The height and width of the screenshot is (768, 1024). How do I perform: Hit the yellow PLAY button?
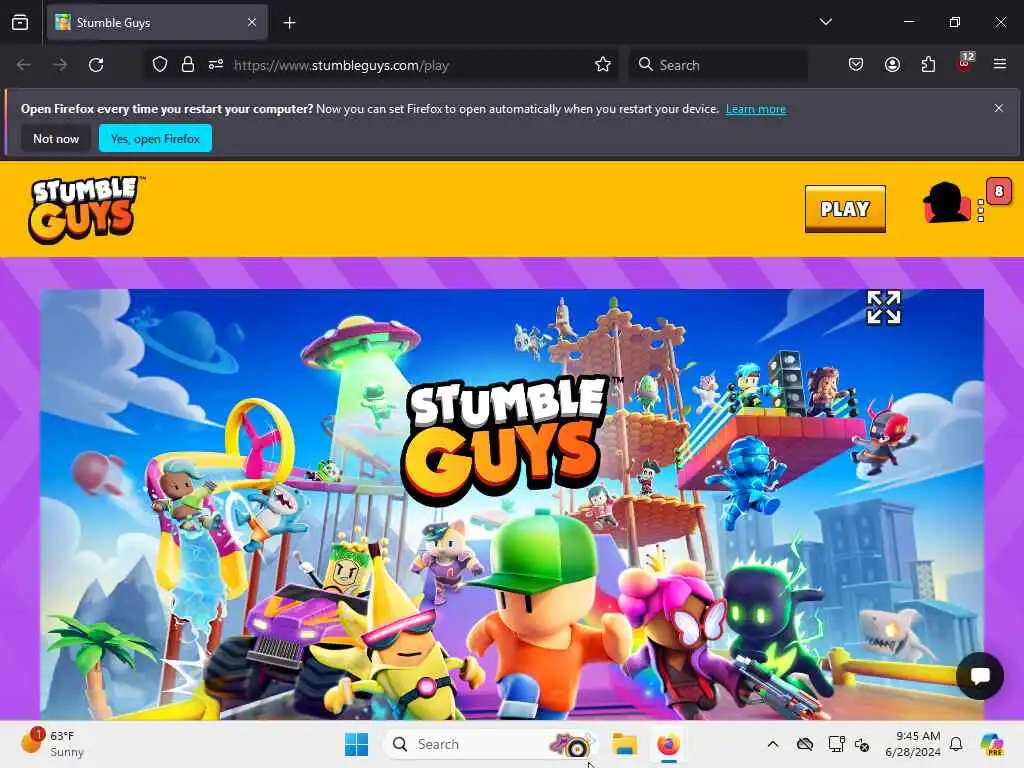[845, 209]
